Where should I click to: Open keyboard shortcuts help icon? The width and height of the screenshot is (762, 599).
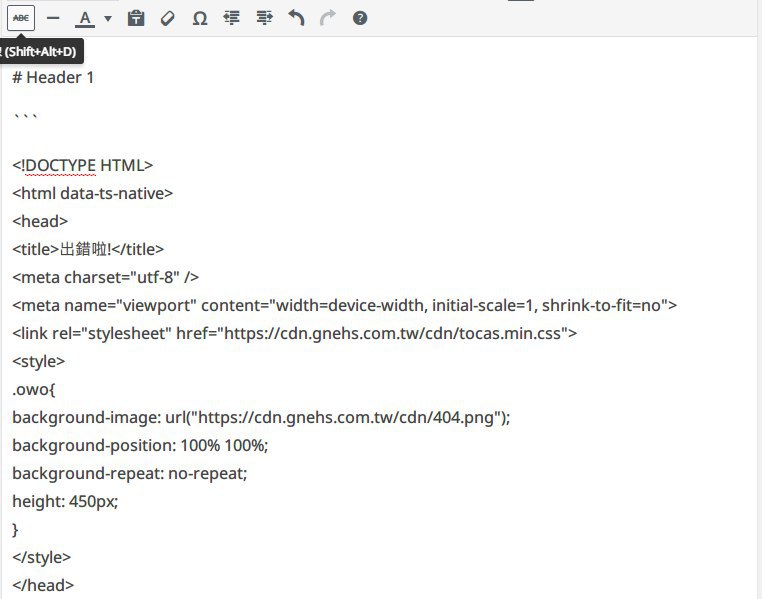coord(360,18)
